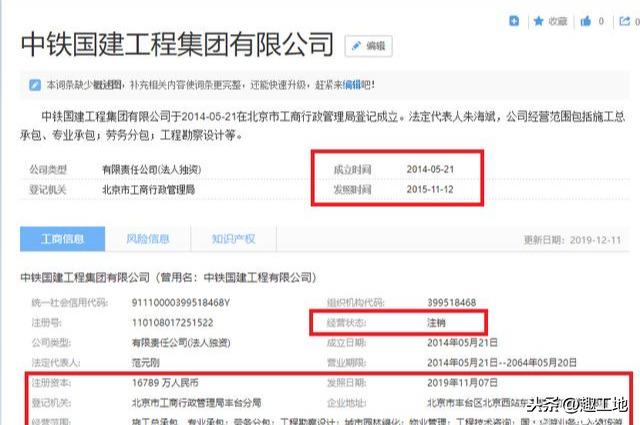Image resolution: width=640 pixels, height=425 pixels.
Task: Click the 收藏 label text
Action: (x=558, y=21)
